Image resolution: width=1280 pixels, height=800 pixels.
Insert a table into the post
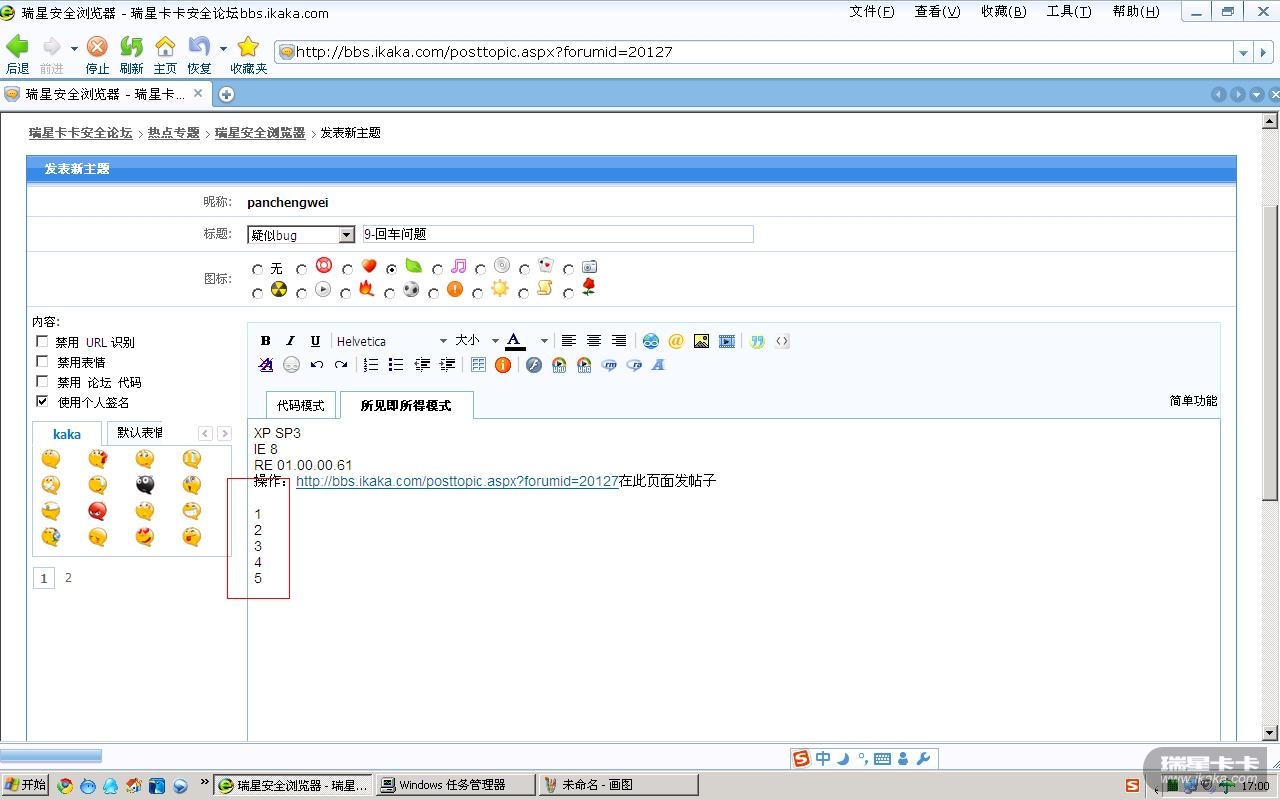[478, 365]
